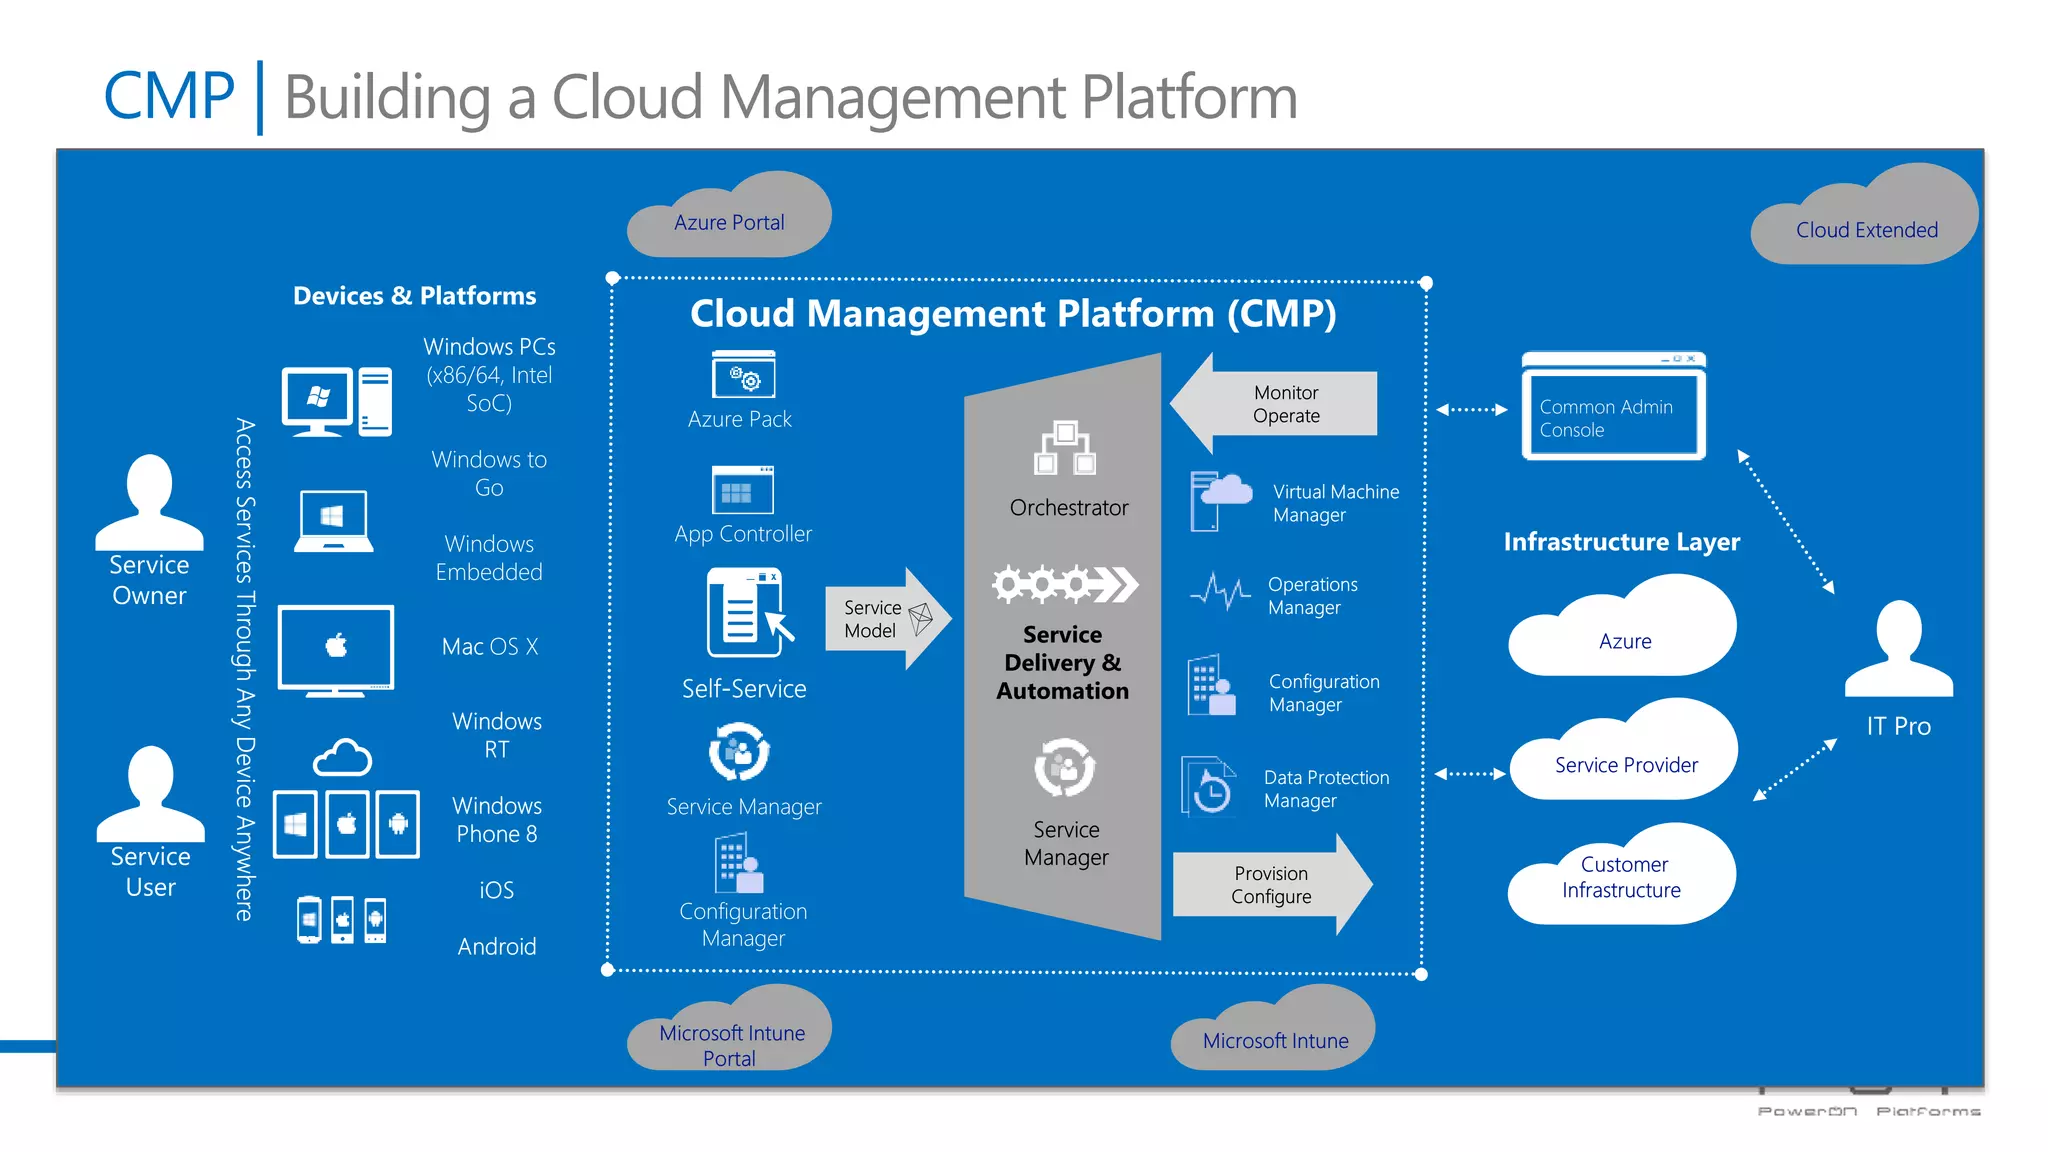Click the Mac OS X monitor icon
Image resolution: width=2048 pixels, height=1152 pixels.
coord(336,649)
